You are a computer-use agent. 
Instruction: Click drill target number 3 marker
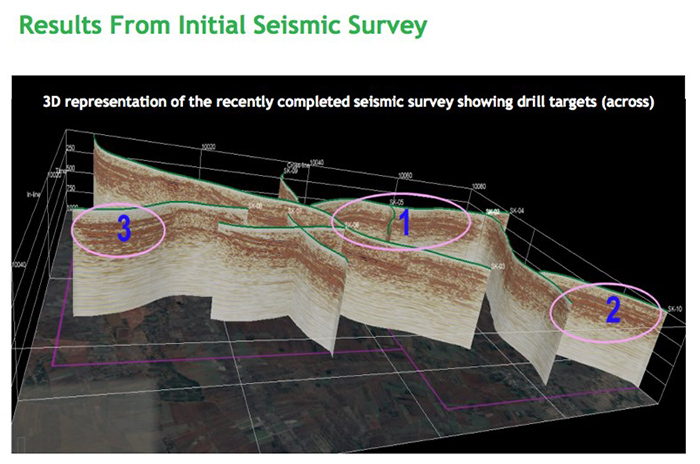pos(123,230)
